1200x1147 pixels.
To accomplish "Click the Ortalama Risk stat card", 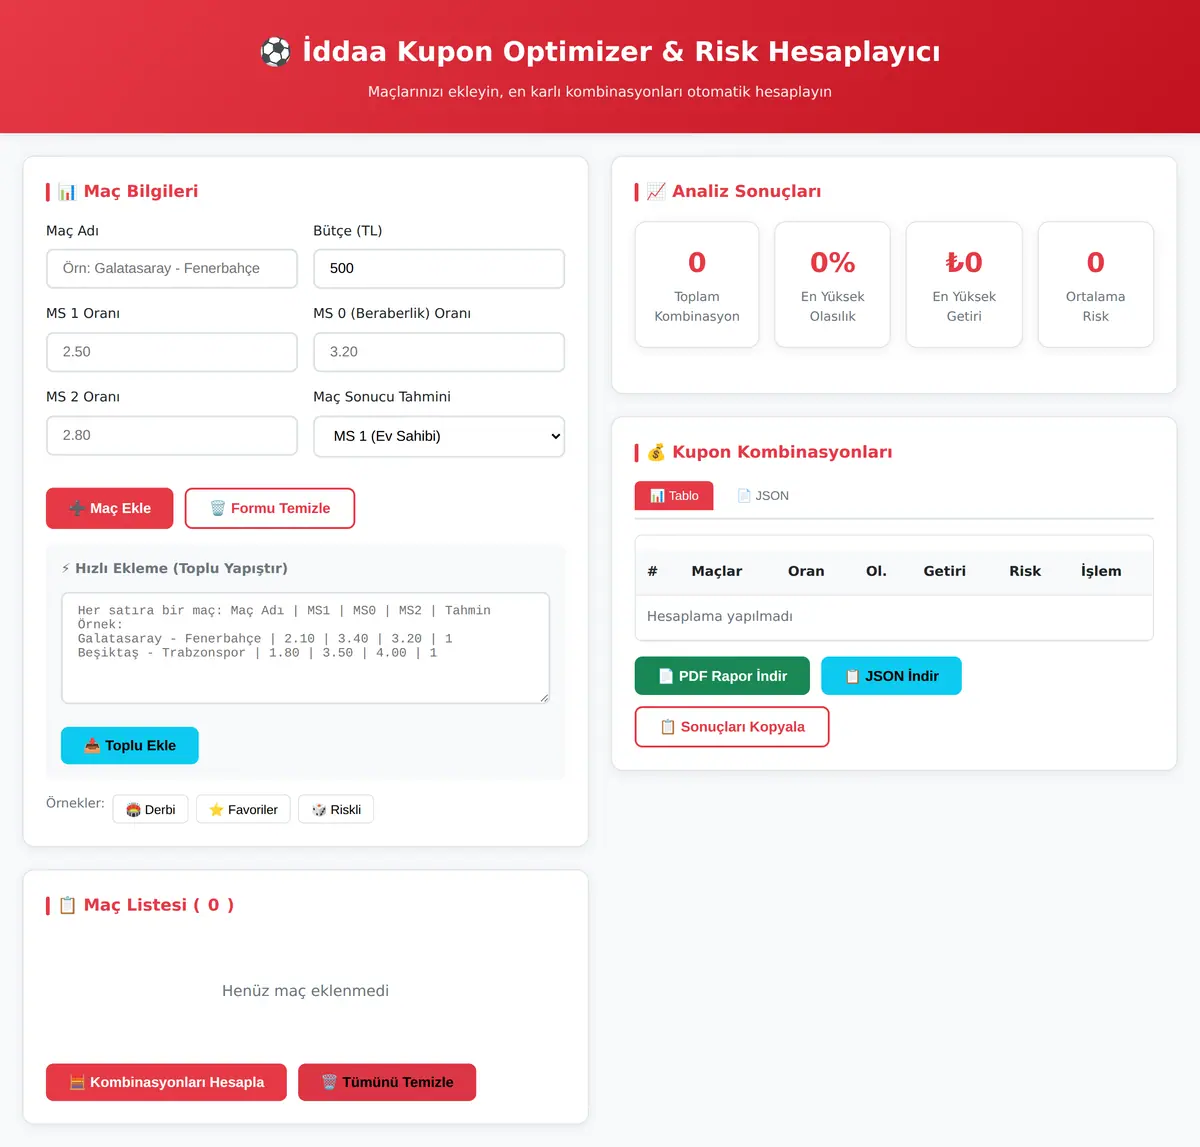I will pyautogui.click(x=1096, y=285).
